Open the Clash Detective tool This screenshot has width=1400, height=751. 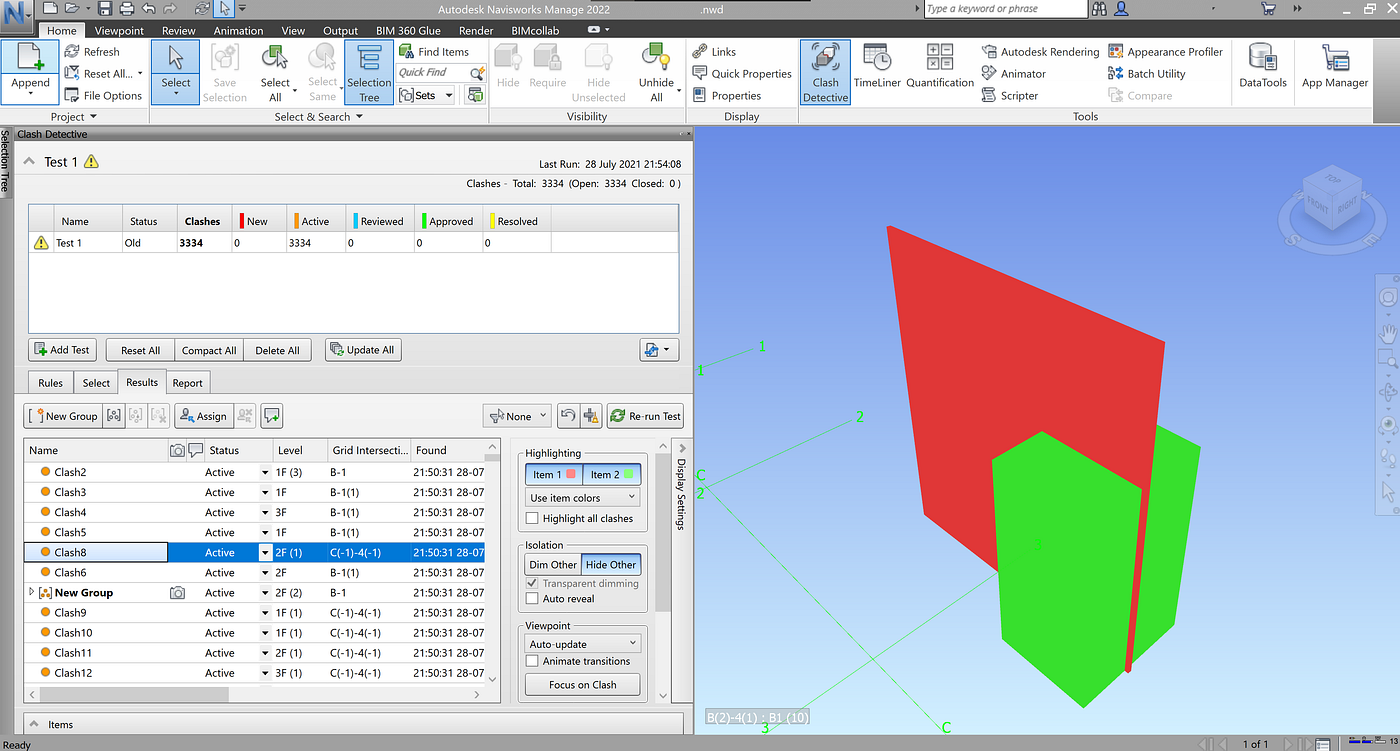(x=825, y=72)
